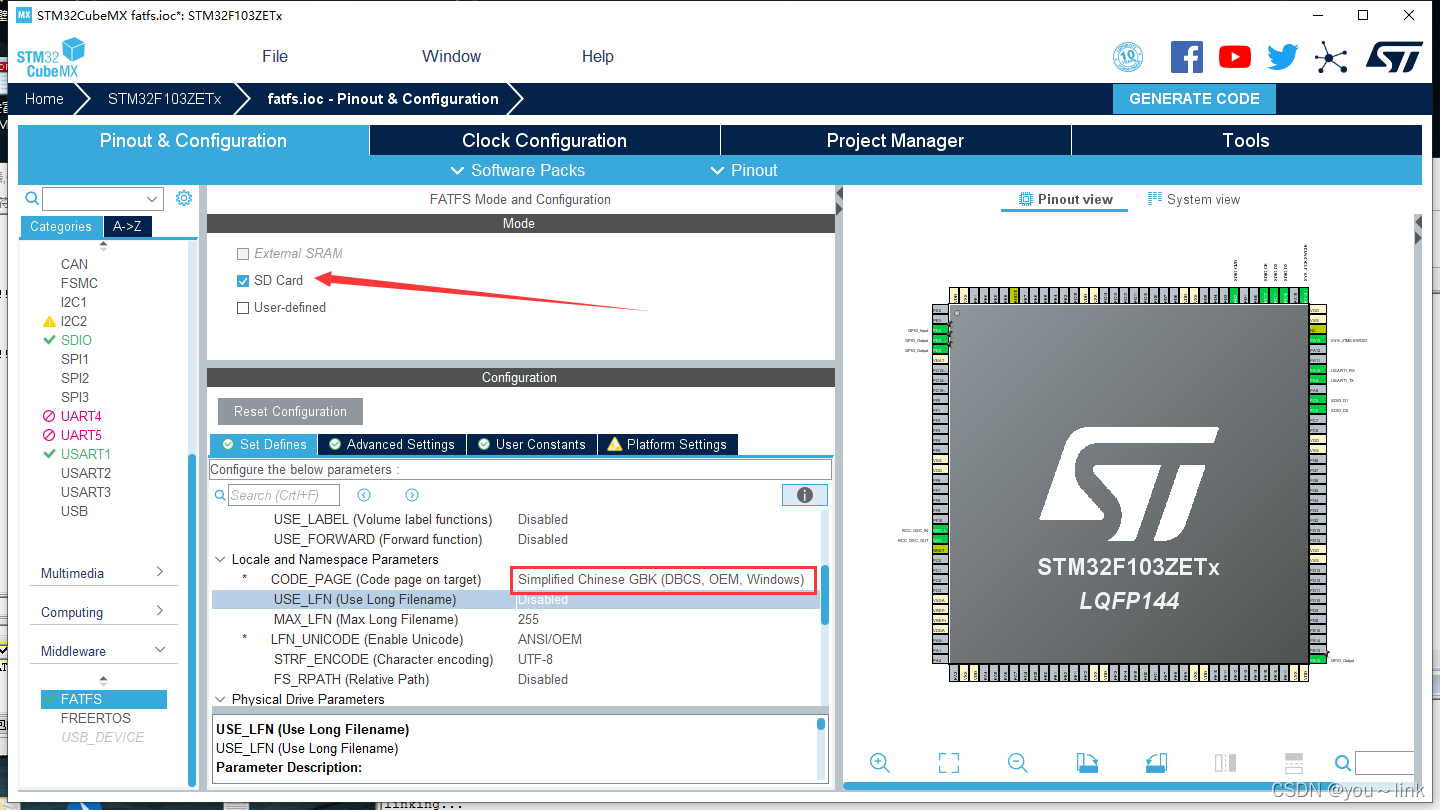Viewport: 1440px width, 810px height.
Task: Open Advanced Settings tab
Action: [x=392, y=444]
